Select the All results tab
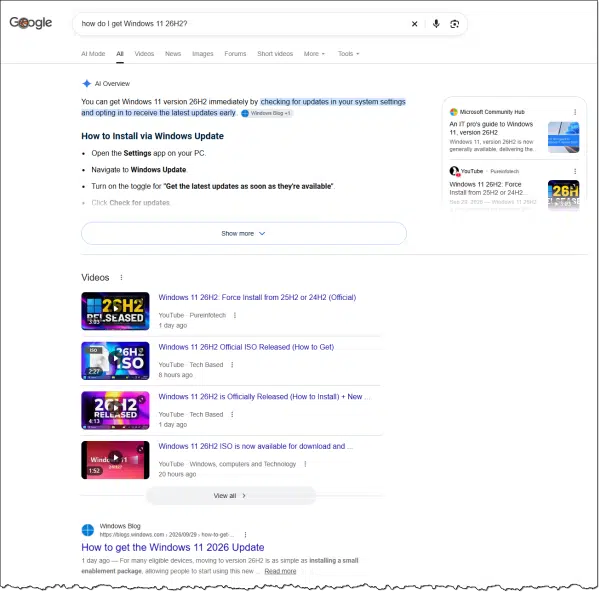The width and height of the screenshot is (600, 594). coord(120,54)
